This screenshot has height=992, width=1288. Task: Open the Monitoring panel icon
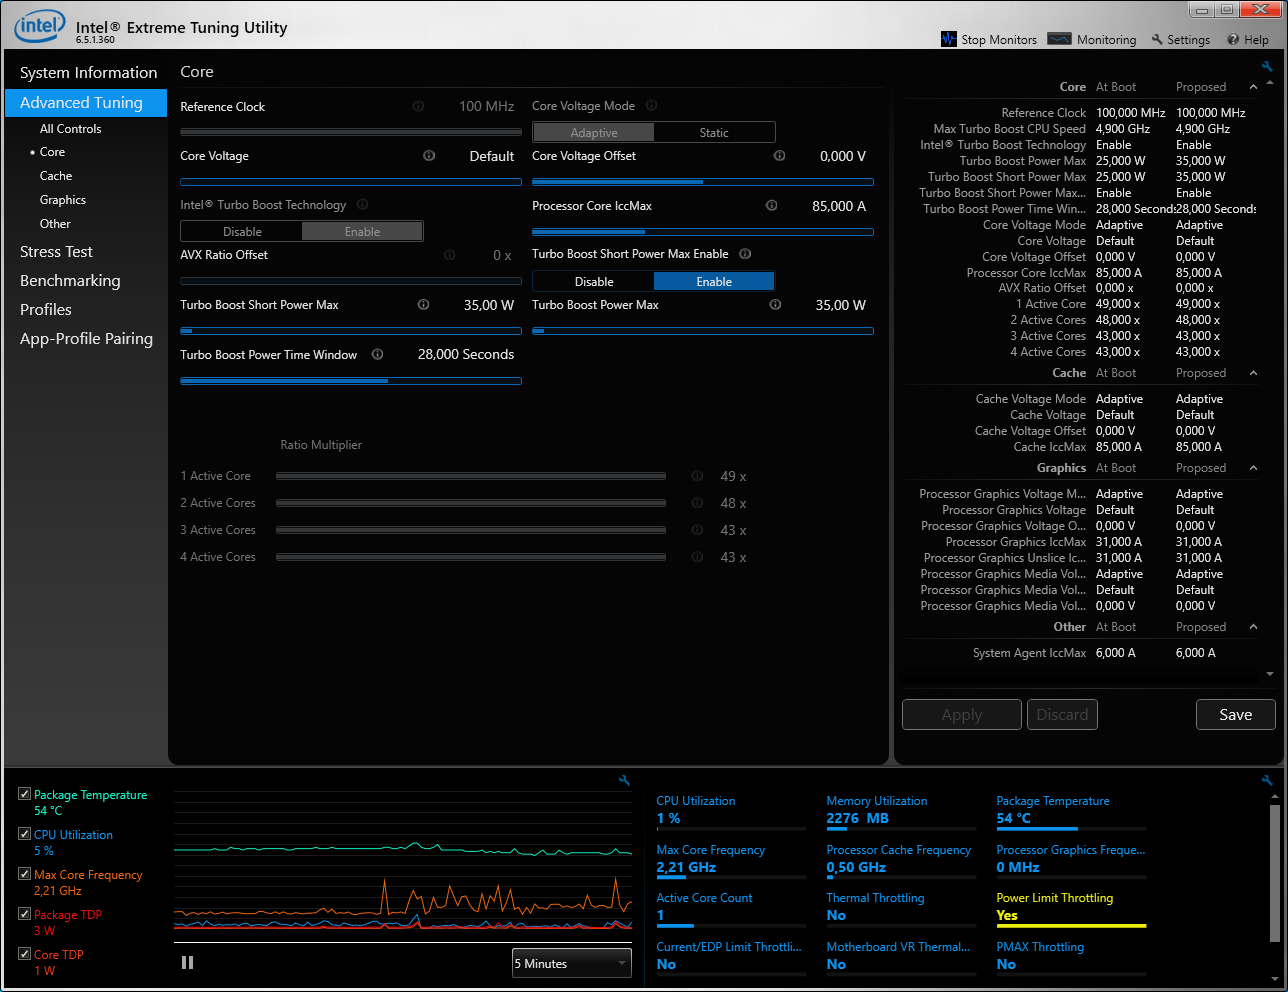coord(1059,39)
